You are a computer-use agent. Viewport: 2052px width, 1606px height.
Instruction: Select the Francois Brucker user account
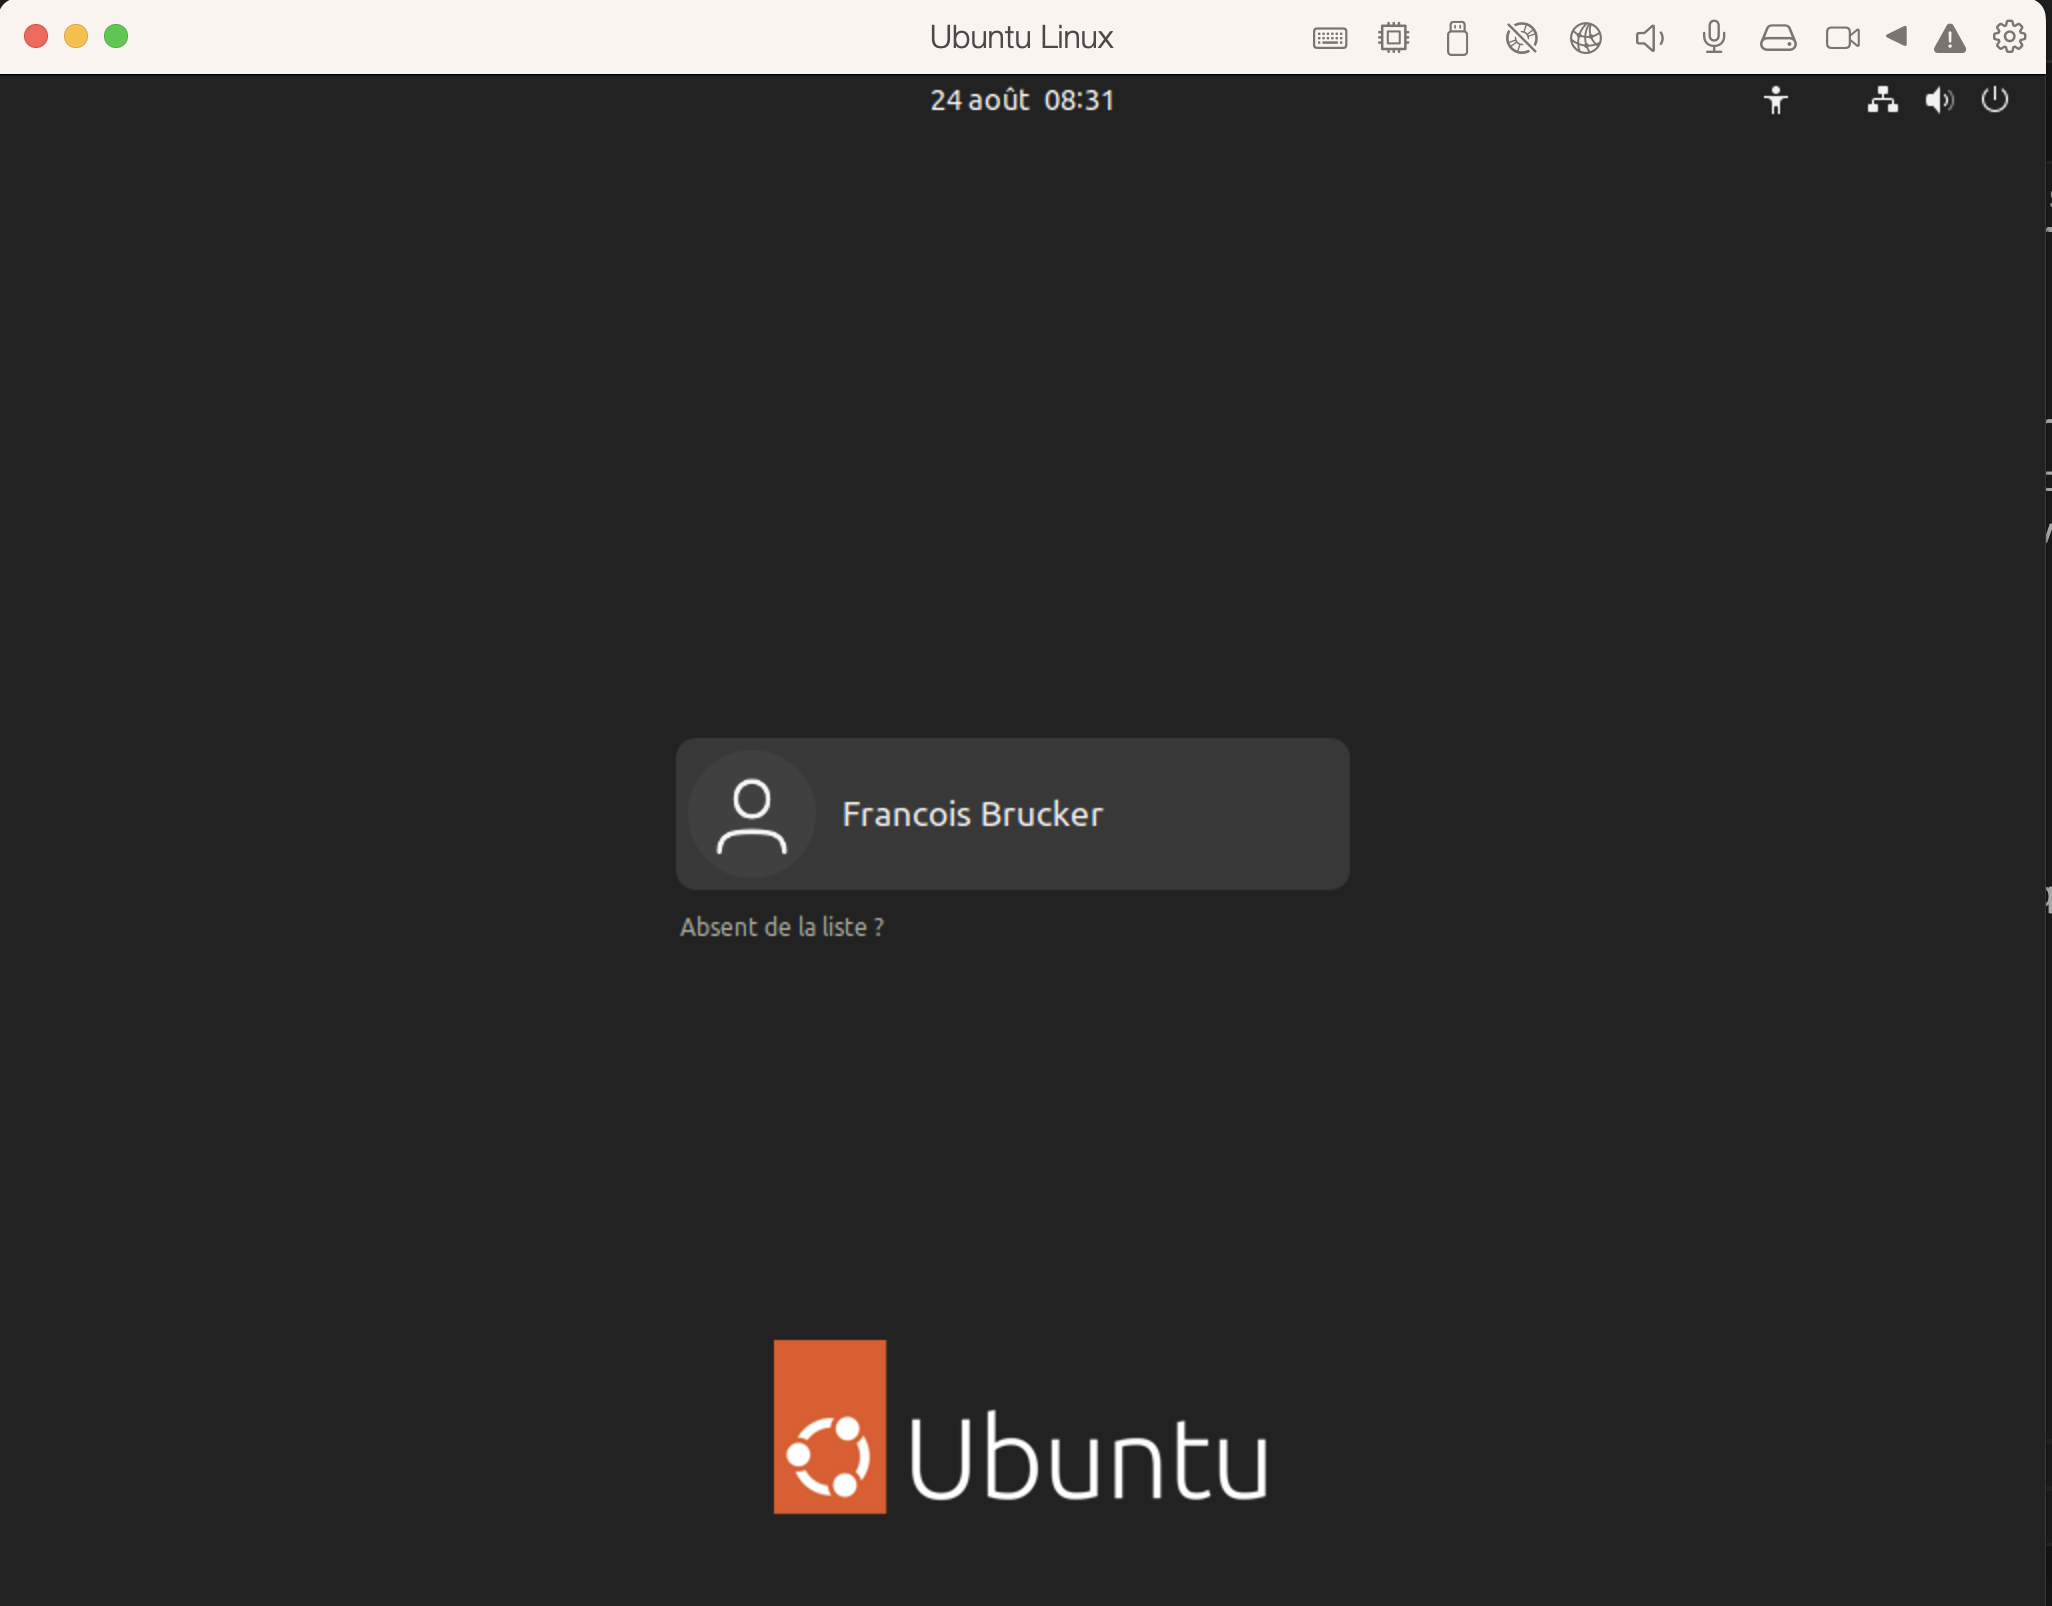click(1012, 814)
